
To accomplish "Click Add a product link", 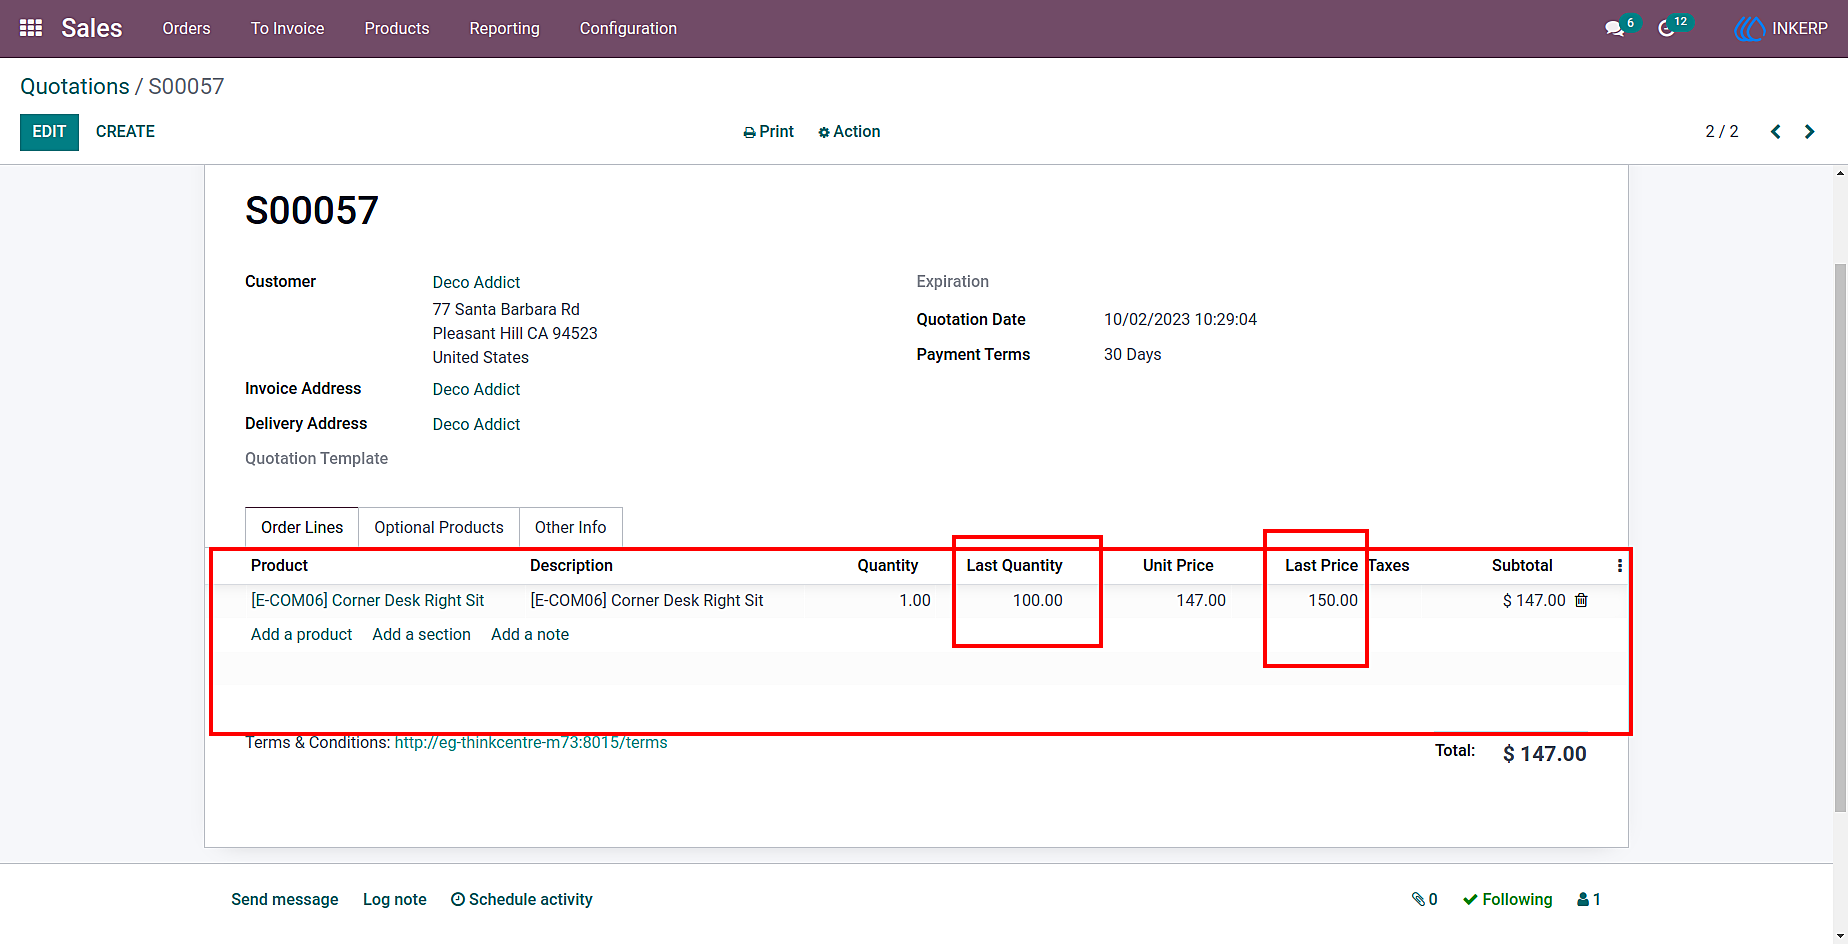I will (301, 634).
